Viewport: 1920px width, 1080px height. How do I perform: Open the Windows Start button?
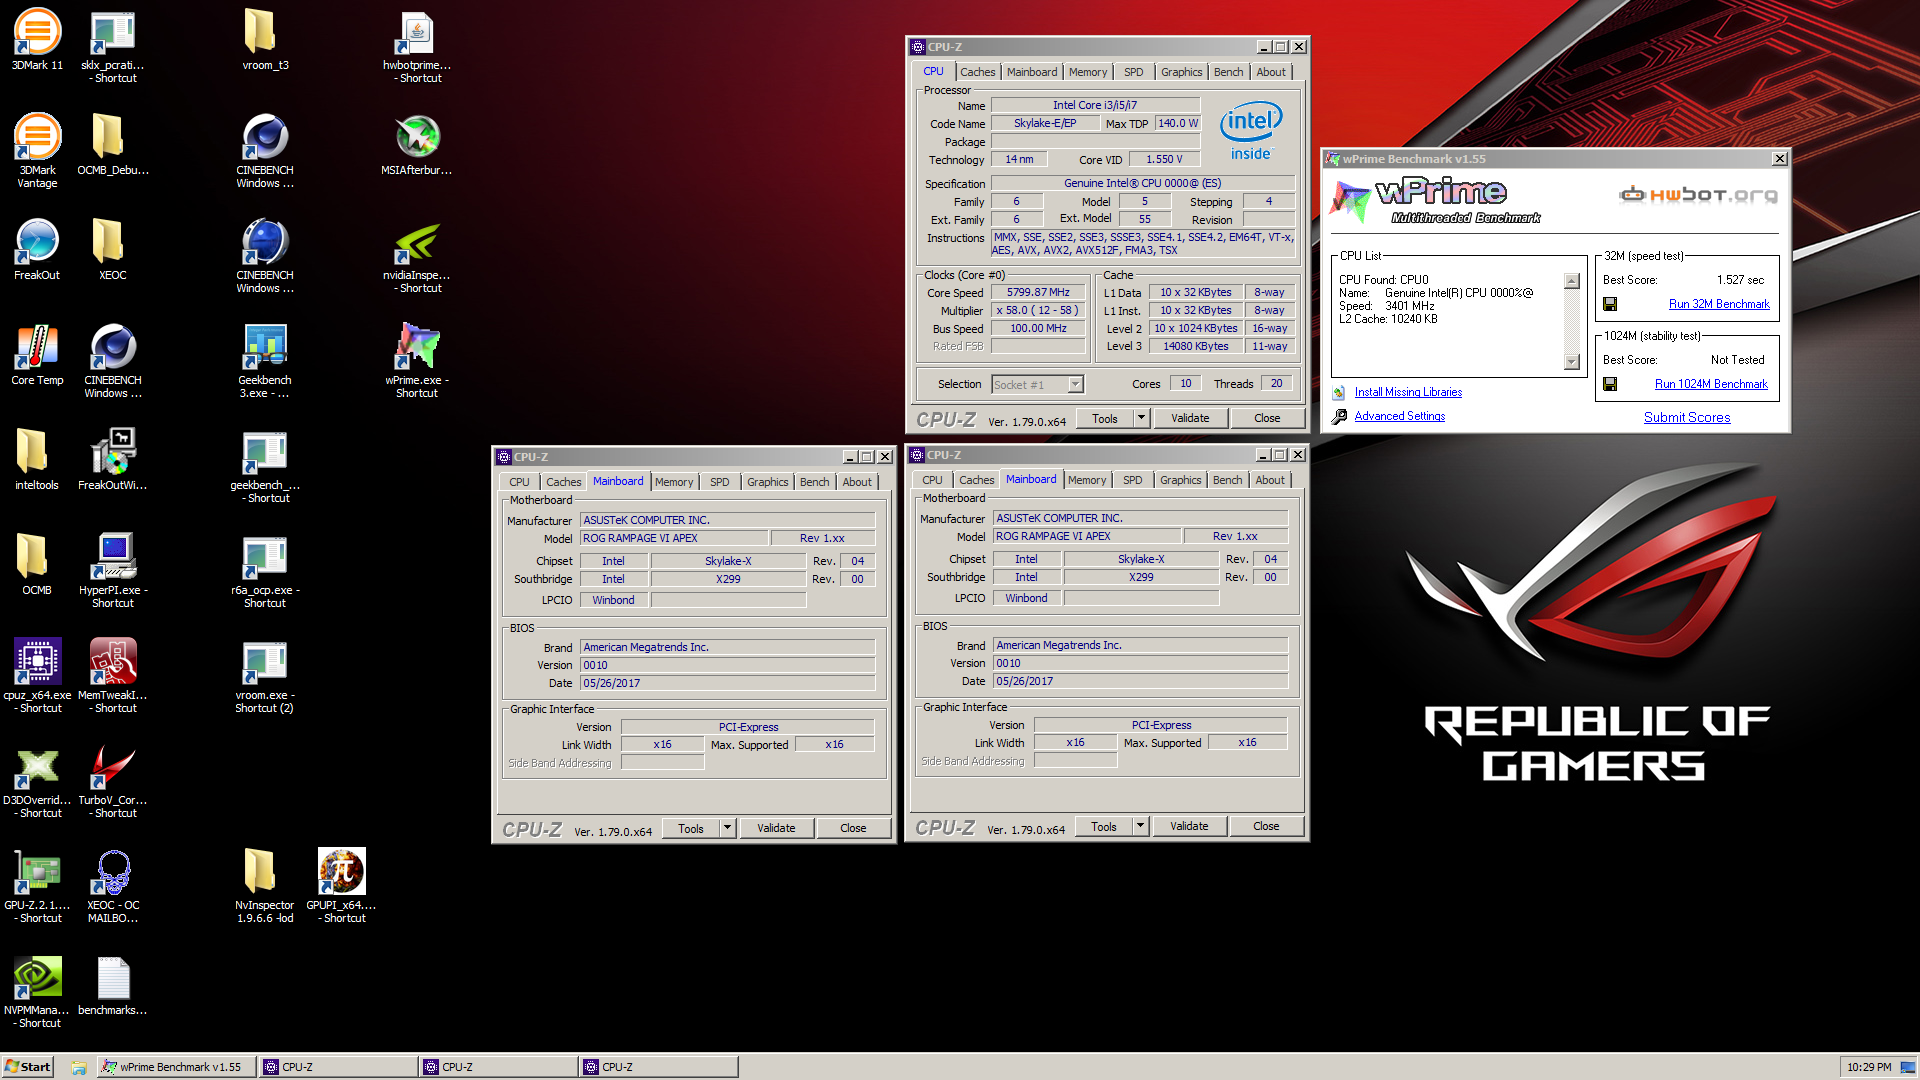(x=27, y=1067)
